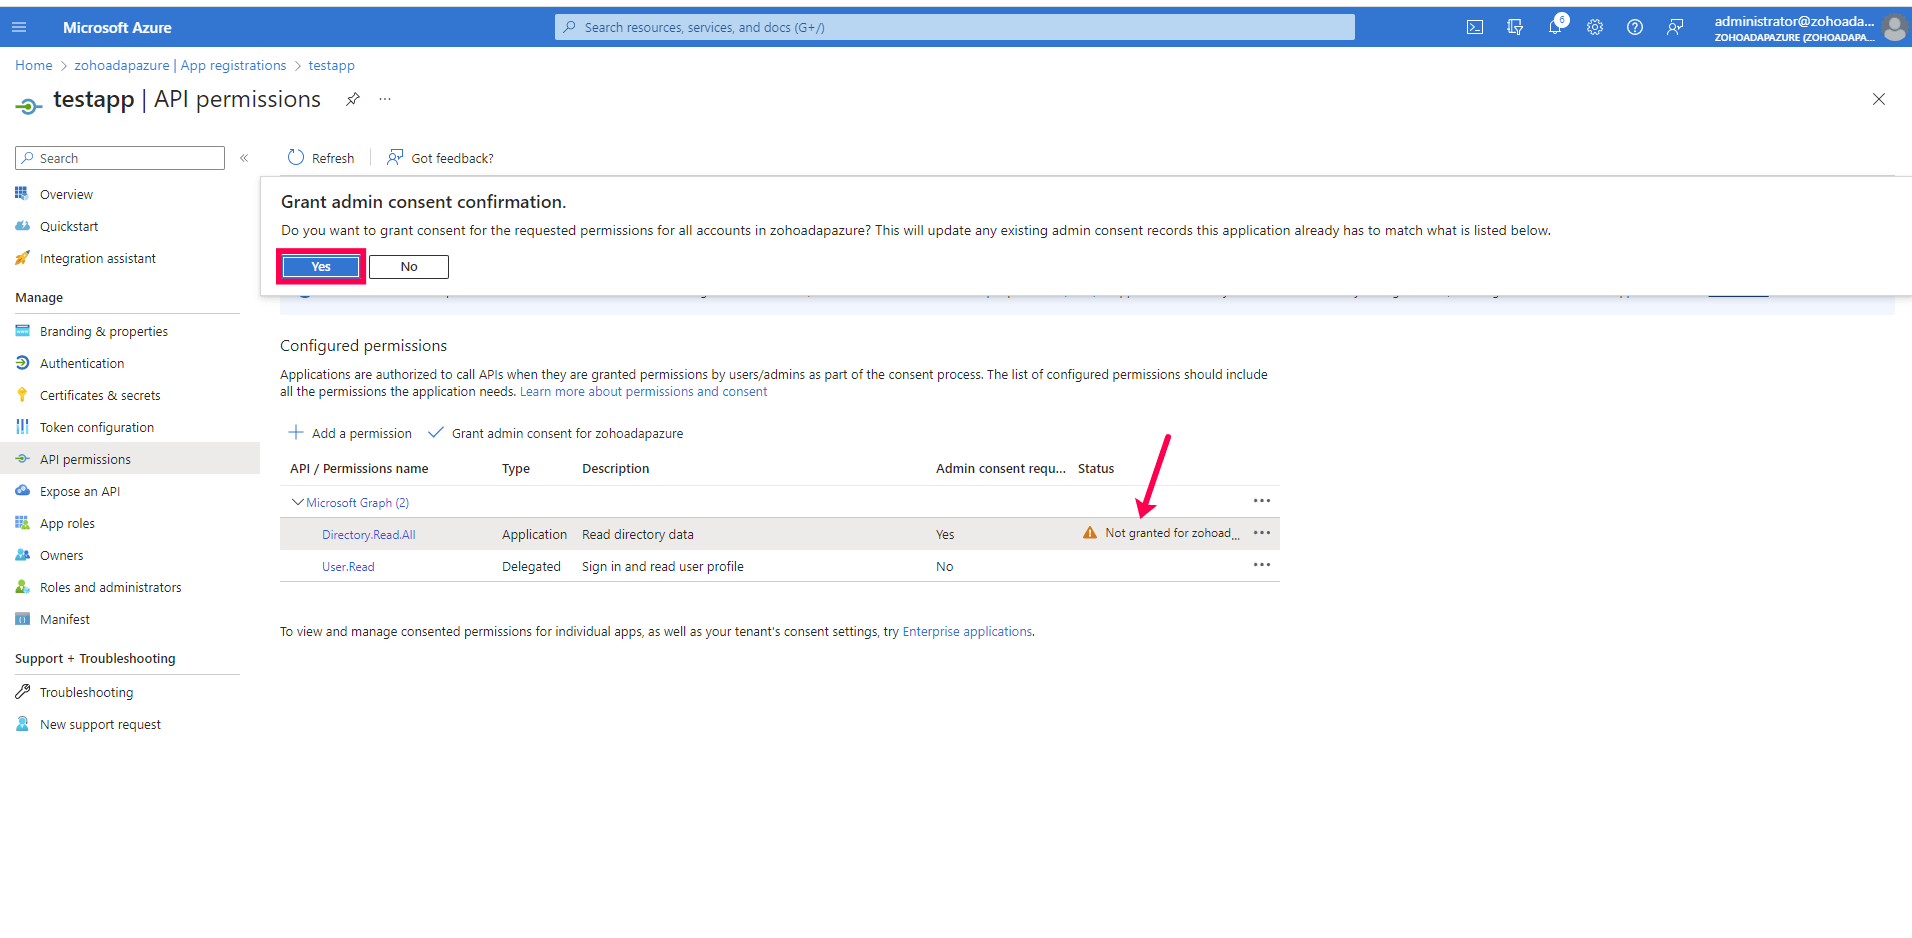Close the API permissions blade
1912x938 pixels.
click(x=1879, y=99)
